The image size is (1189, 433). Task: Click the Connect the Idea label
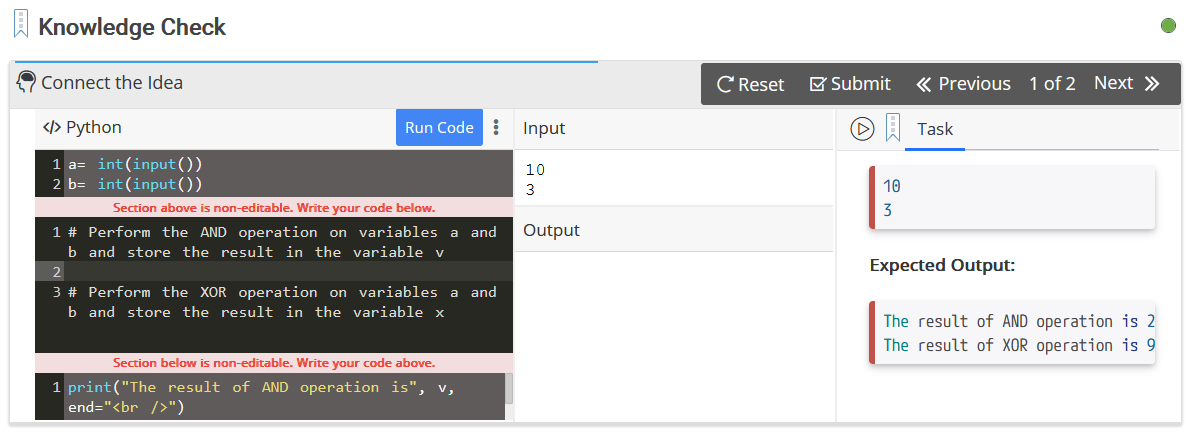112,83
